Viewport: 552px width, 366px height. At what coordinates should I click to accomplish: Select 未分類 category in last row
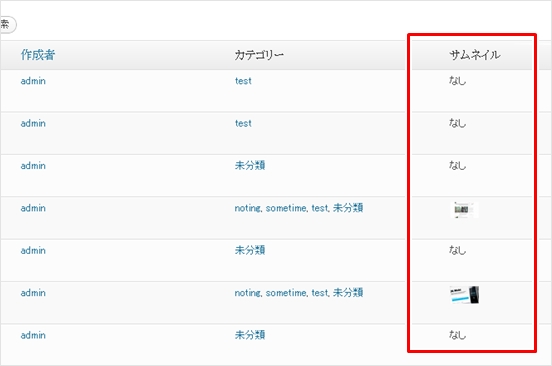coord(250,335)
